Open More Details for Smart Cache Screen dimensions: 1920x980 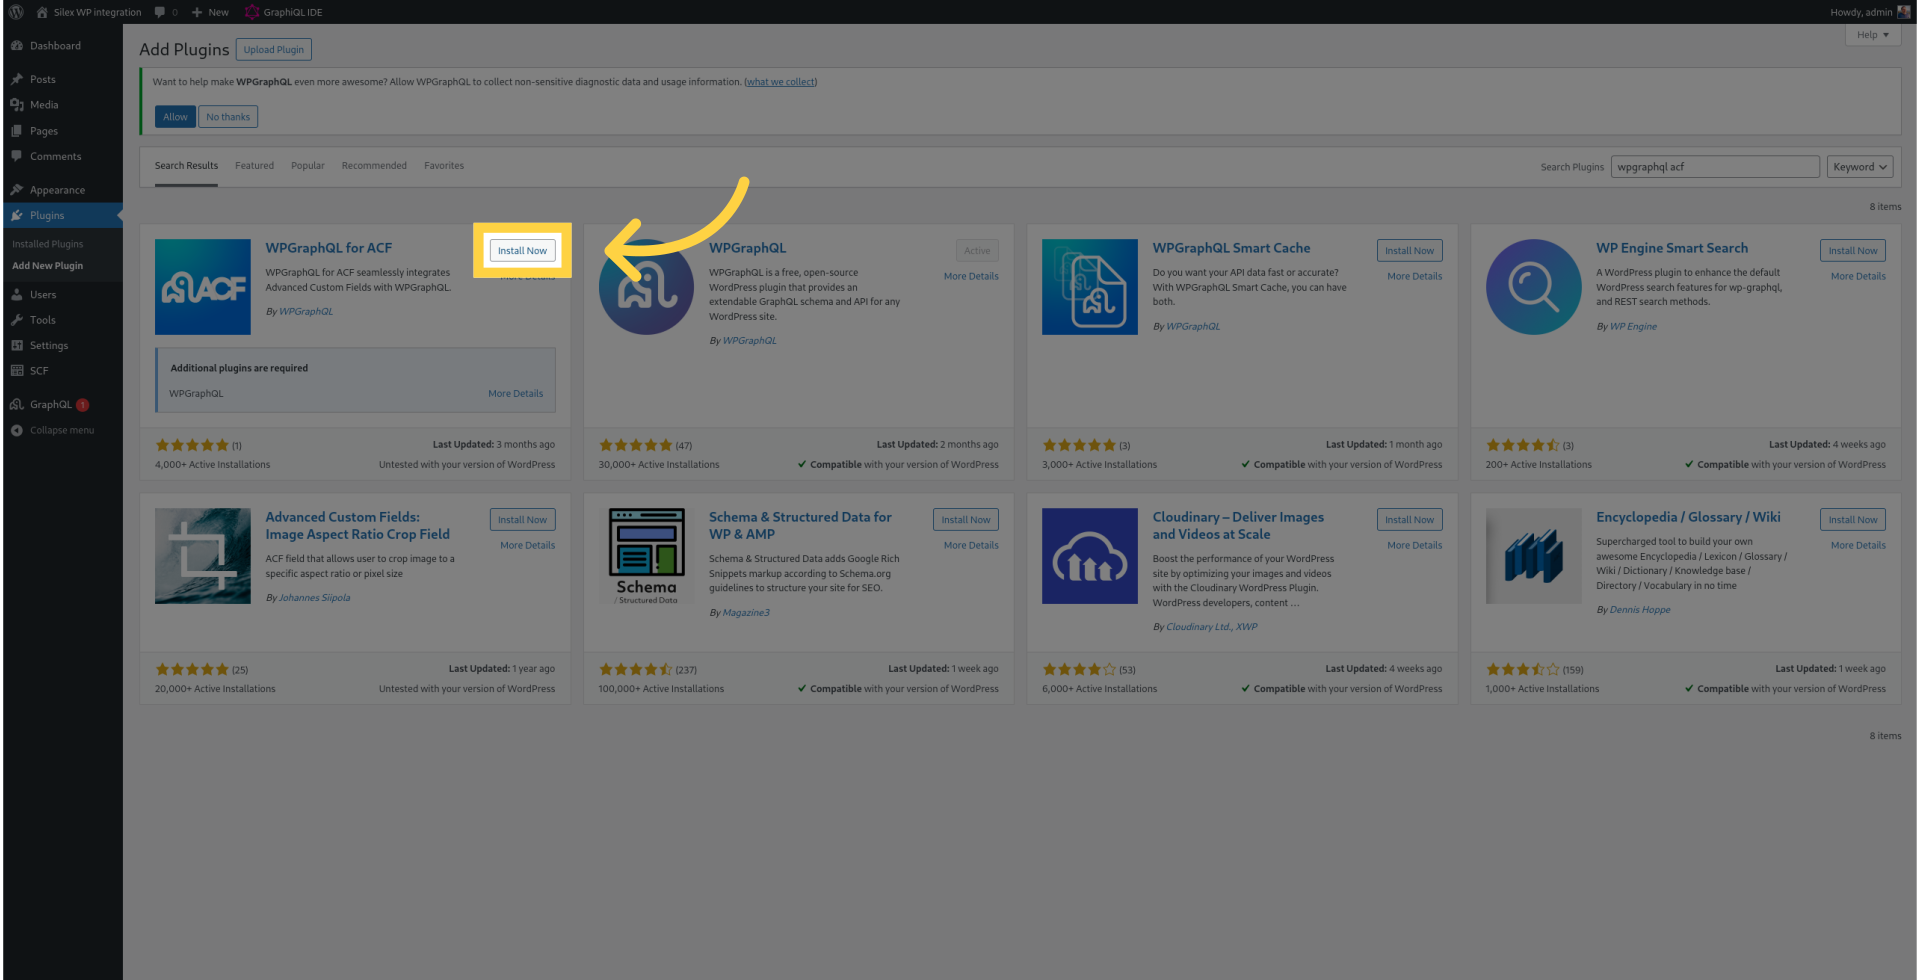(1414, 277)
